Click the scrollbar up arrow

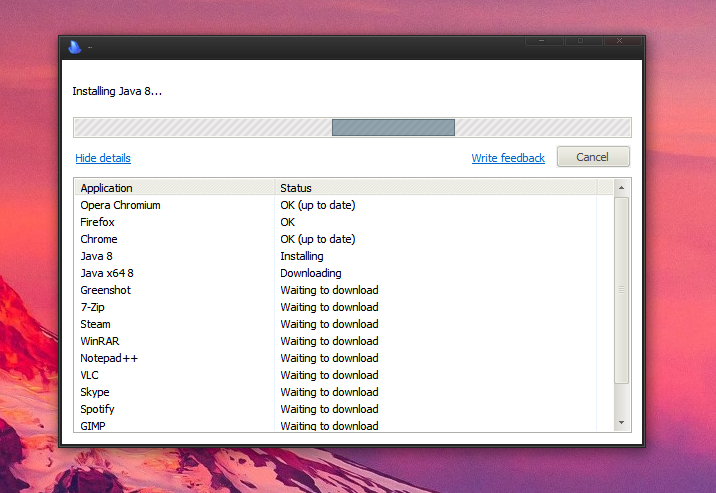point(621,188)
